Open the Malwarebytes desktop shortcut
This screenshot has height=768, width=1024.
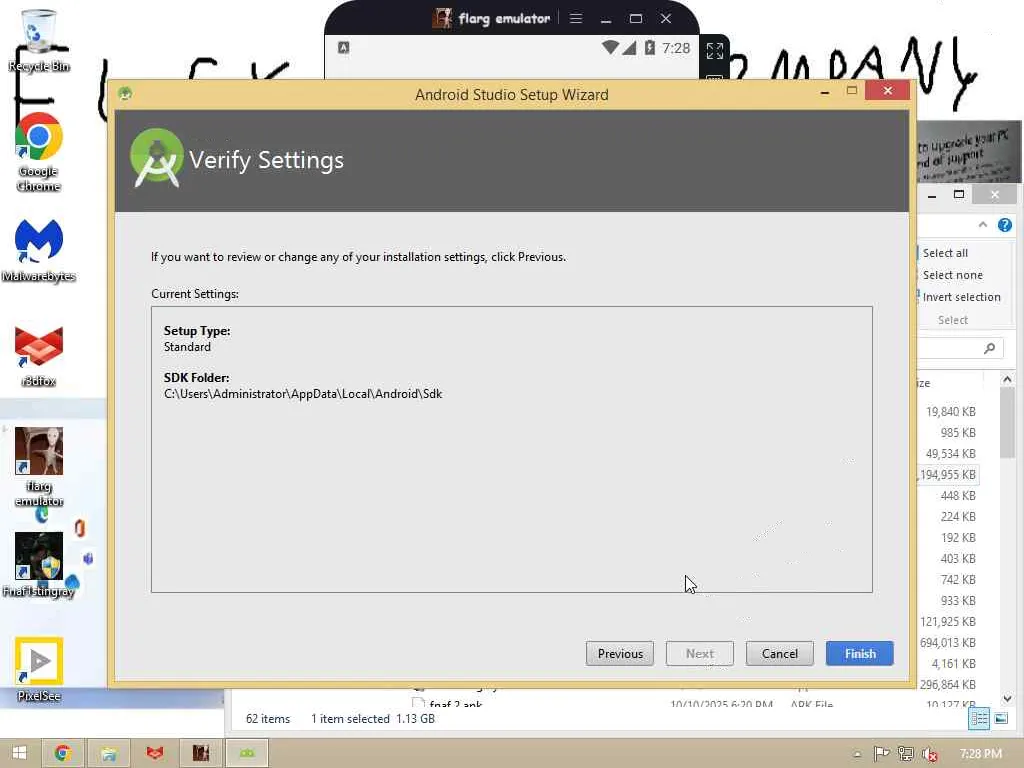[x=39, y=251]
